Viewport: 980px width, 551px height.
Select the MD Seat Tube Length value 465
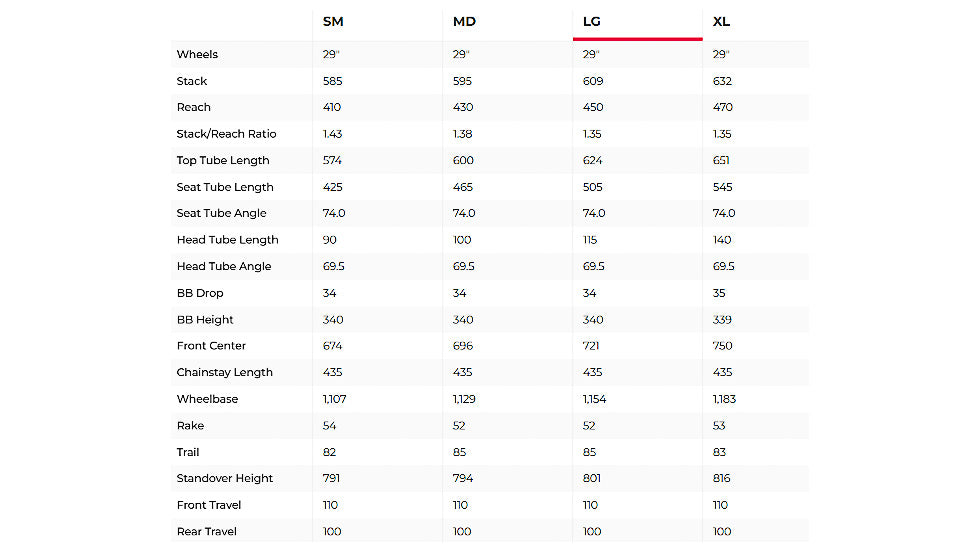point(463,187)
